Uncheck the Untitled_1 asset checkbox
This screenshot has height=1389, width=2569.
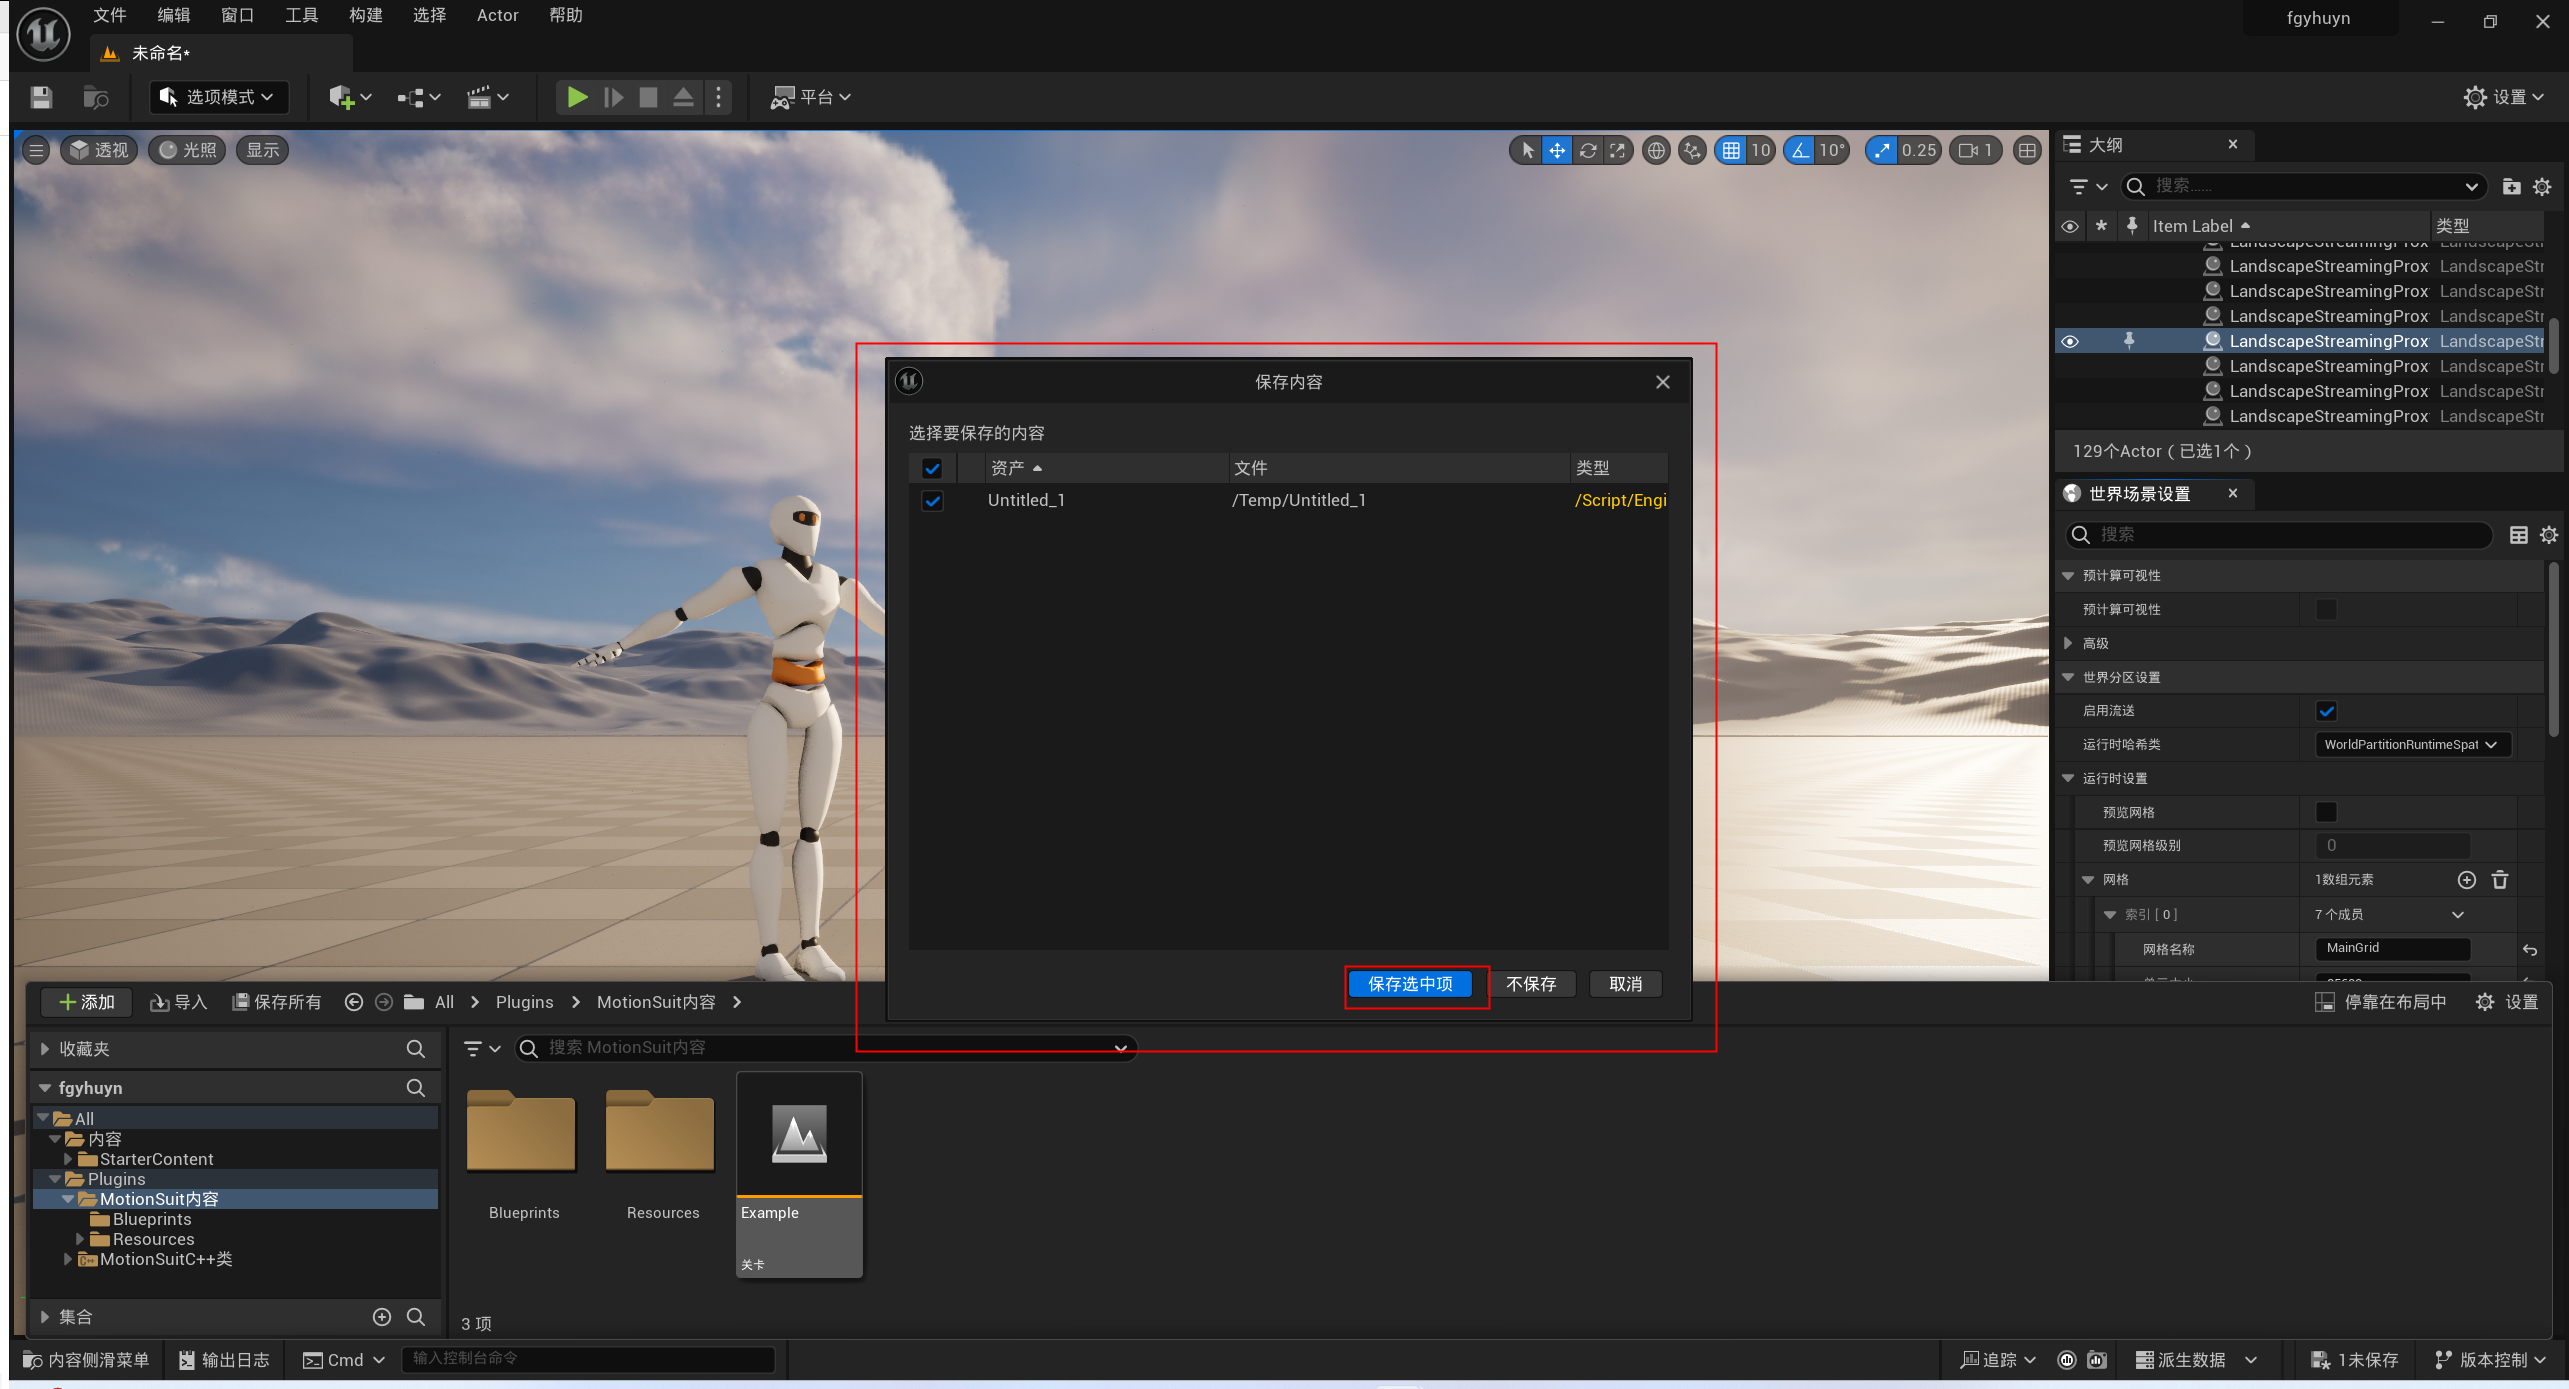pyautogui.click(x=932, y=500)
